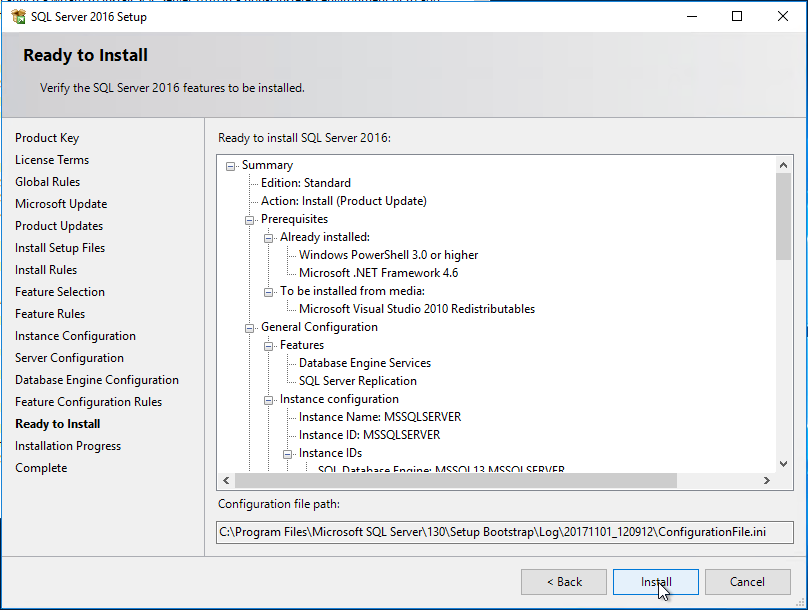808x610 pixels.
Task: Select the Microsoft Update step
Action: (61, 204)
